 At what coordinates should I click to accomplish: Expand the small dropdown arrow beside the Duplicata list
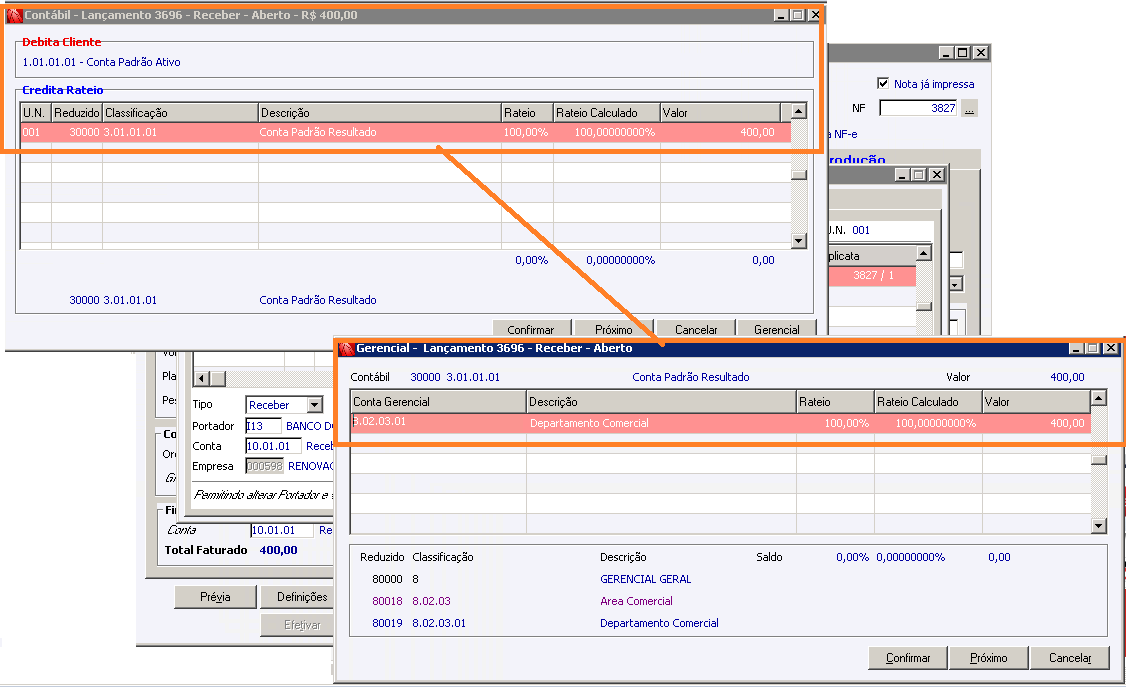click(x=956, y=284)
